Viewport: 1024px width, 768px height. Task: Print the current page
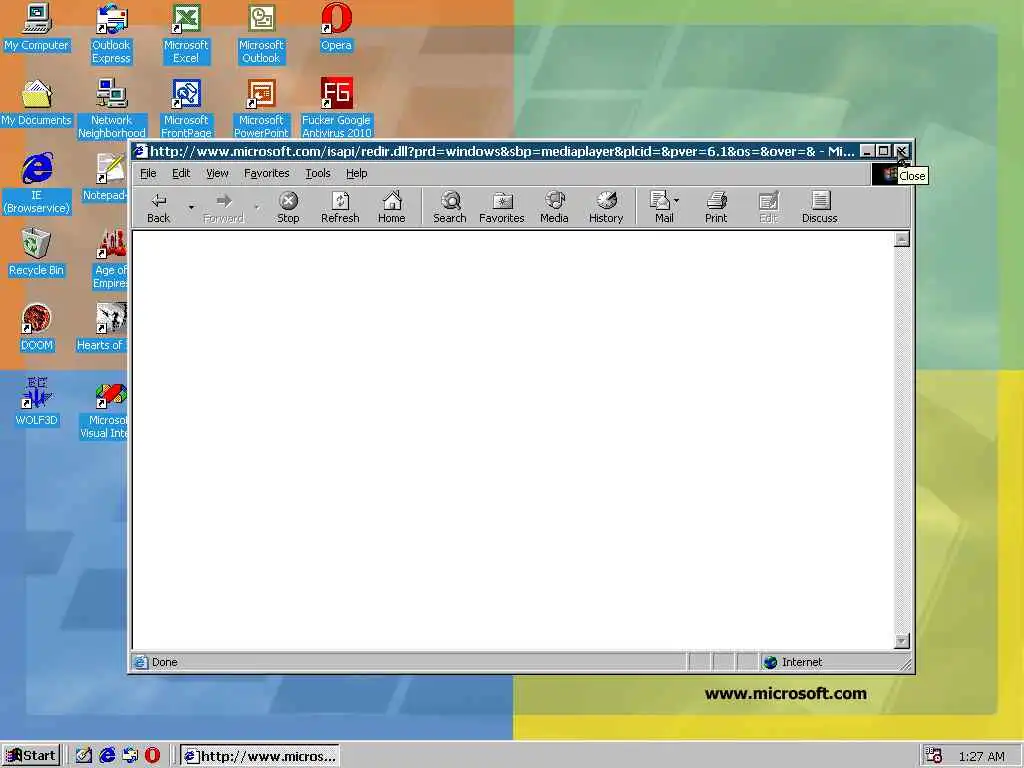(716, 208)
